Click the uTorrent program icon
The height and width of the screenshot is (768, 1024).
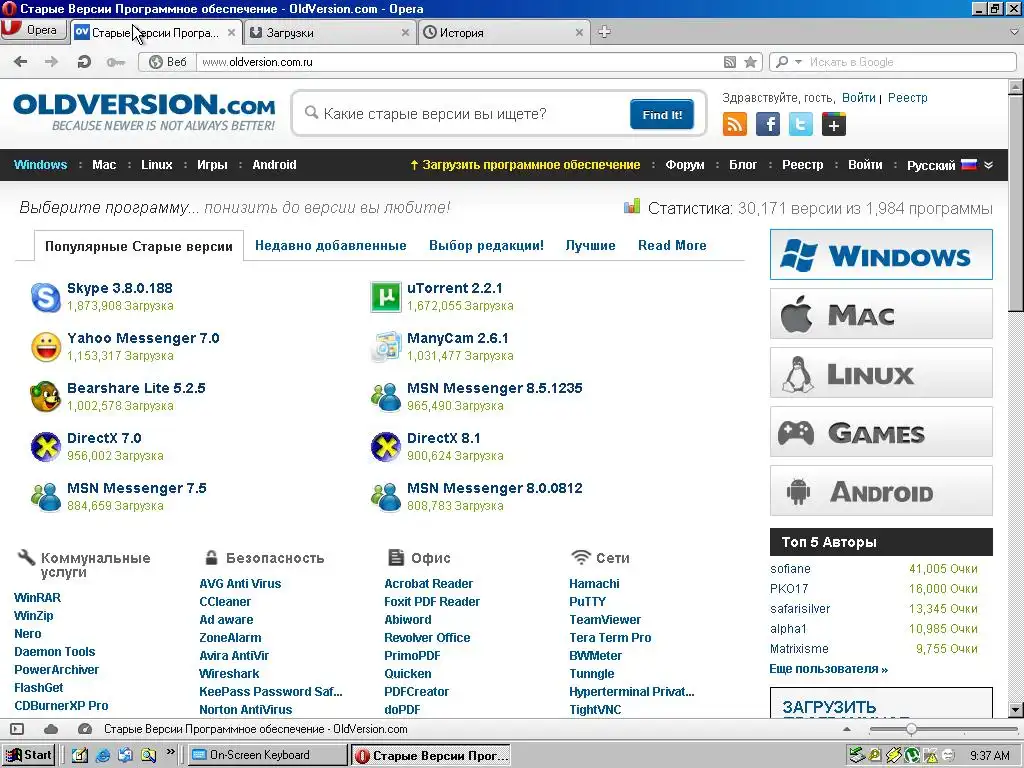pos(386,297)
